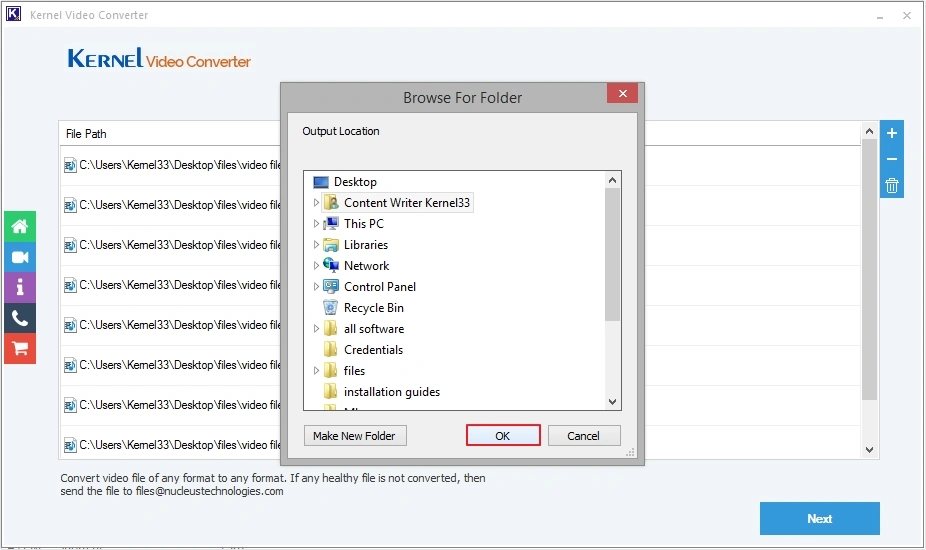This screenshot has width=926, height=550.
Task: Click Make New Folder button
Action: 354,435
